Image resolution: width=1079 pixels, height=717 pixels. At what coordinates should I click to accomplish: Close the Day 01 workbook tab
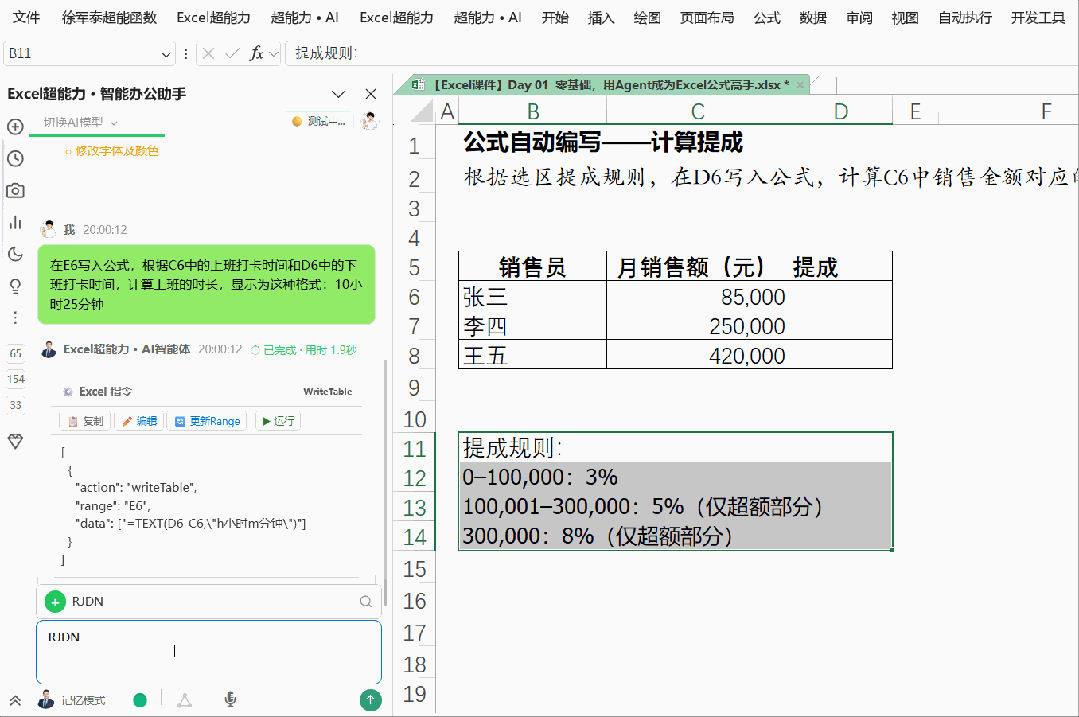click(x=800, y=85)
